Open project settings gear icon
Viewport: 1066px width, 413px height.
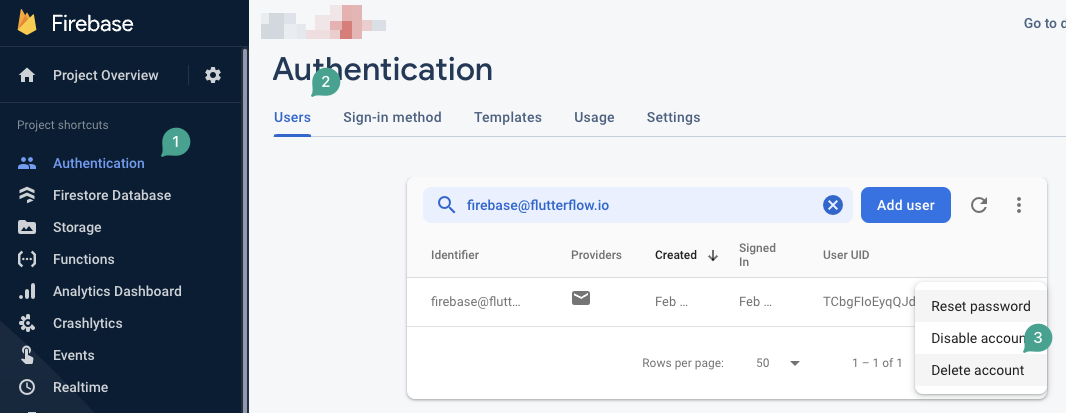(x=213, y=75)
